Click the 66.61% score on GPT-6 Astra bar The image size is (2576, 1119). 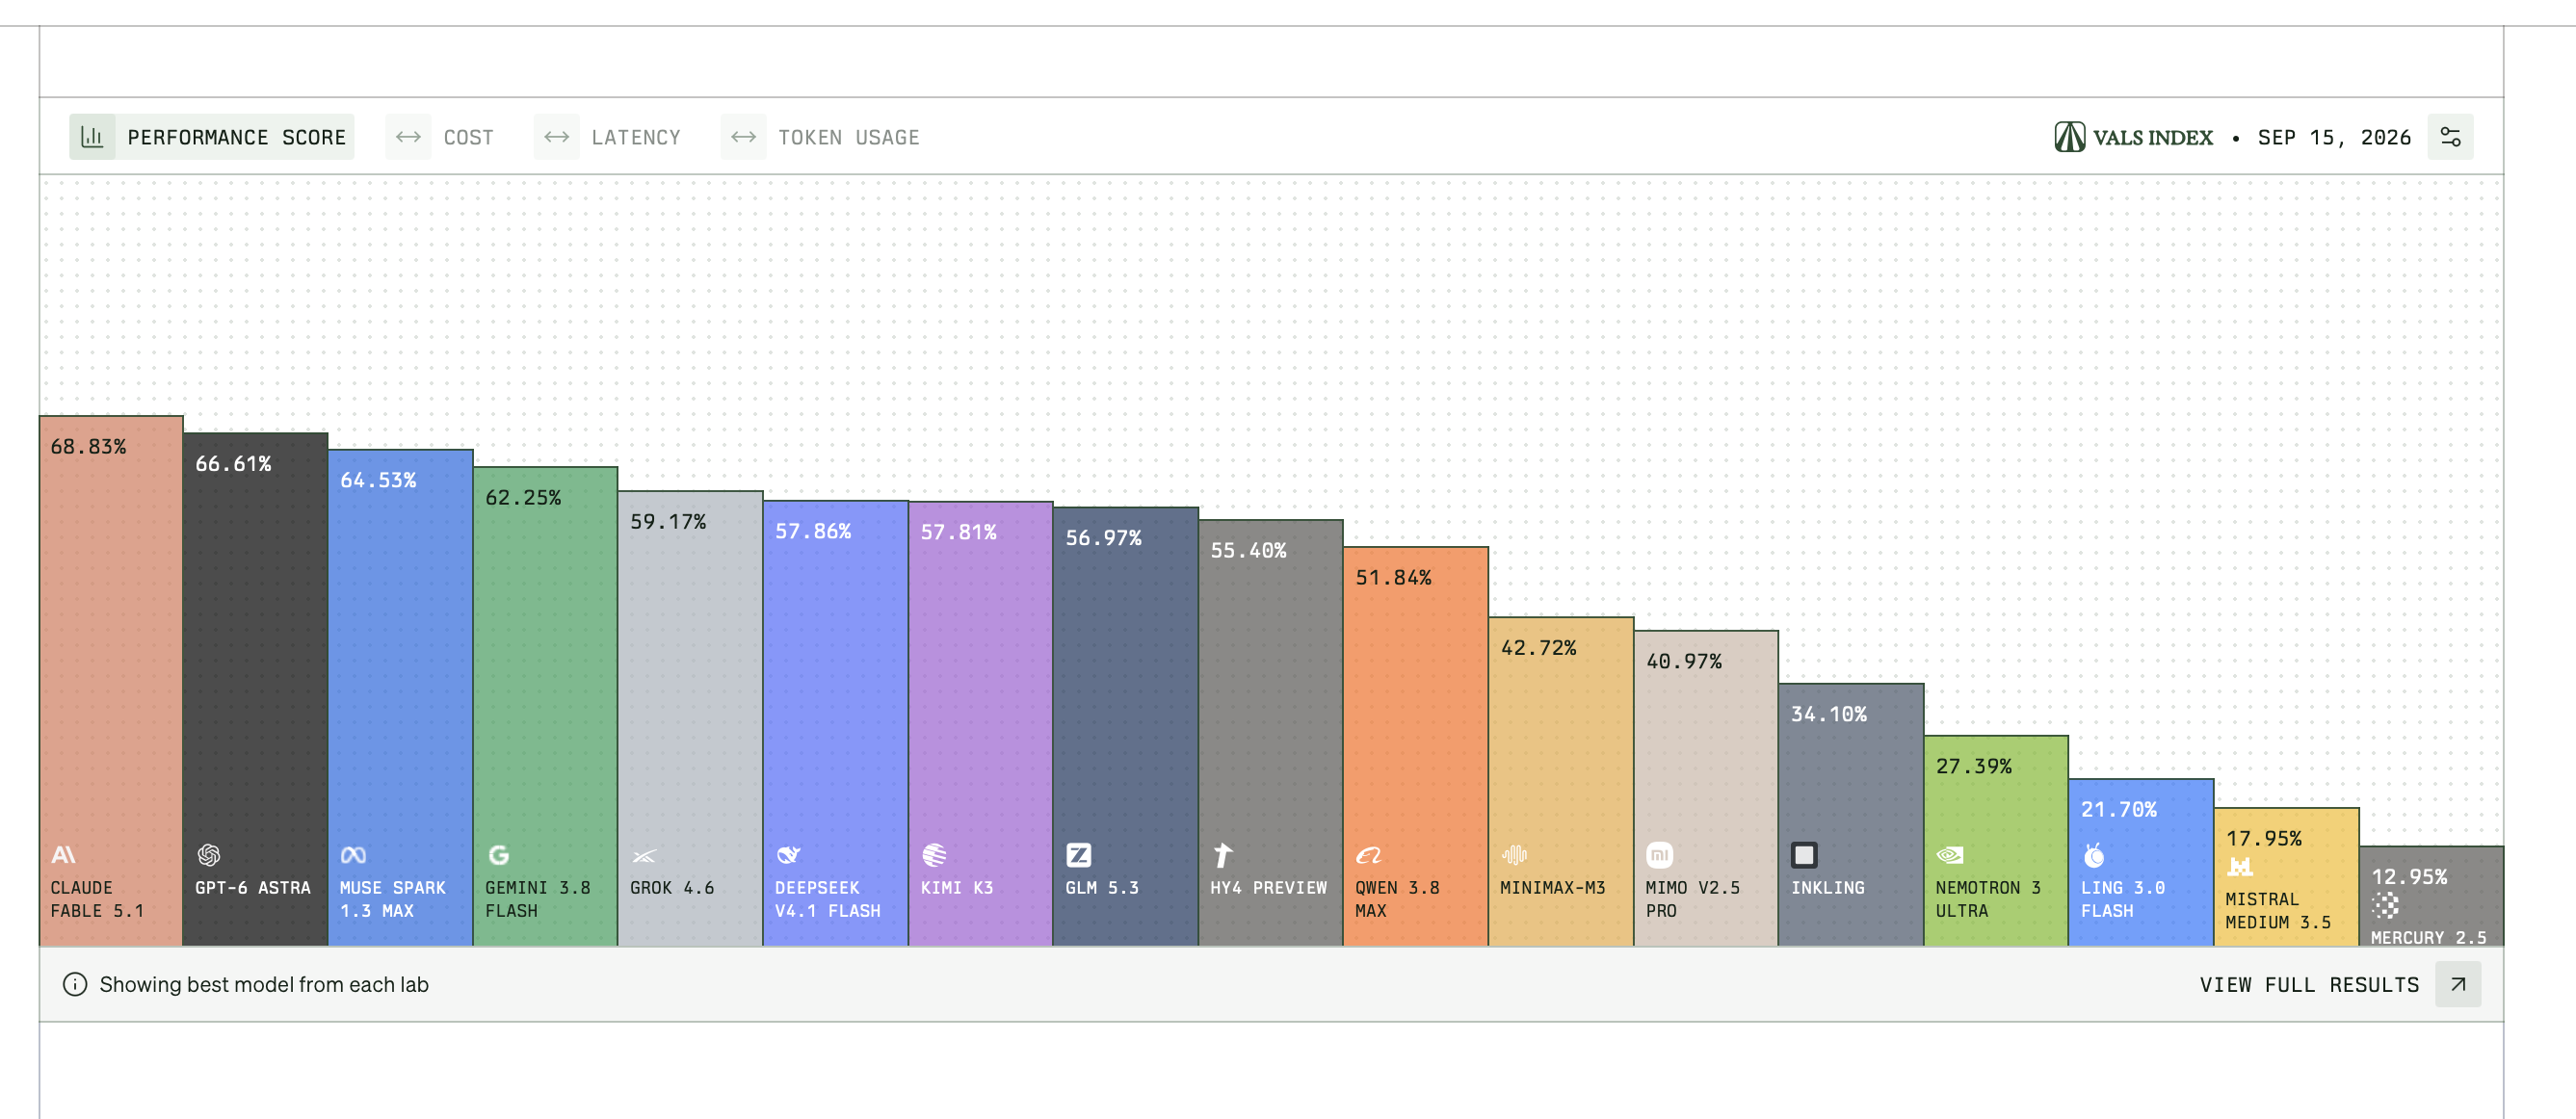click(x=233, y=463)
